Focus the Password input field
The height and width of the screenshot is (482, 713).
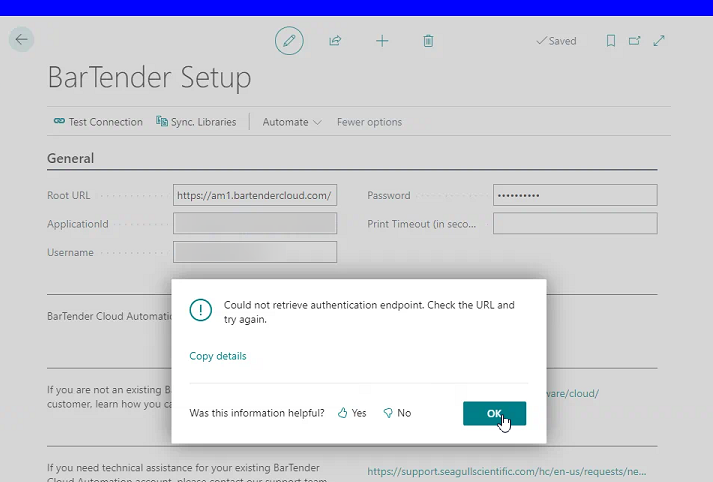click(x=575, y=195)
